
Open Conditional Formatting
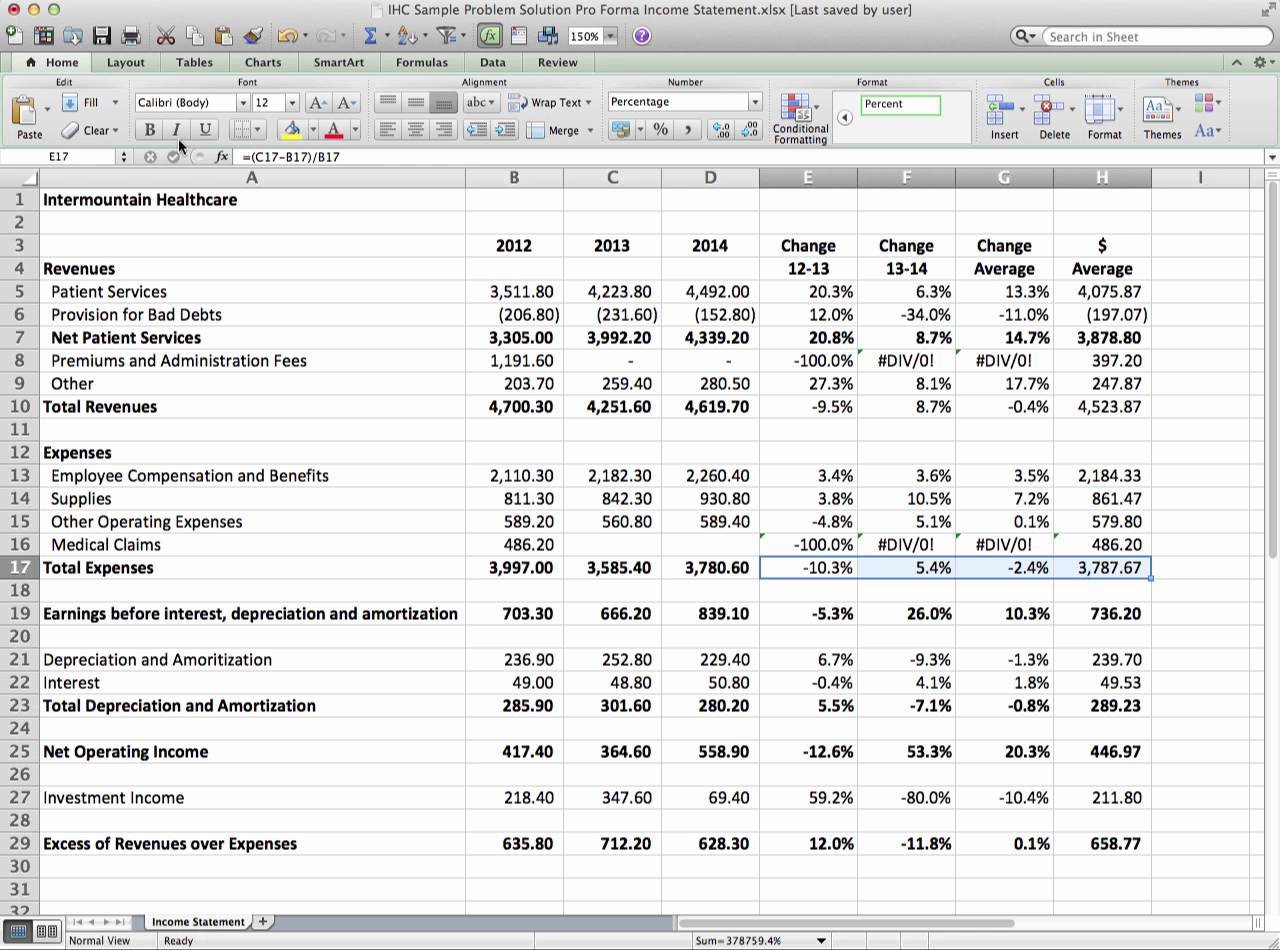pos(799,117)
